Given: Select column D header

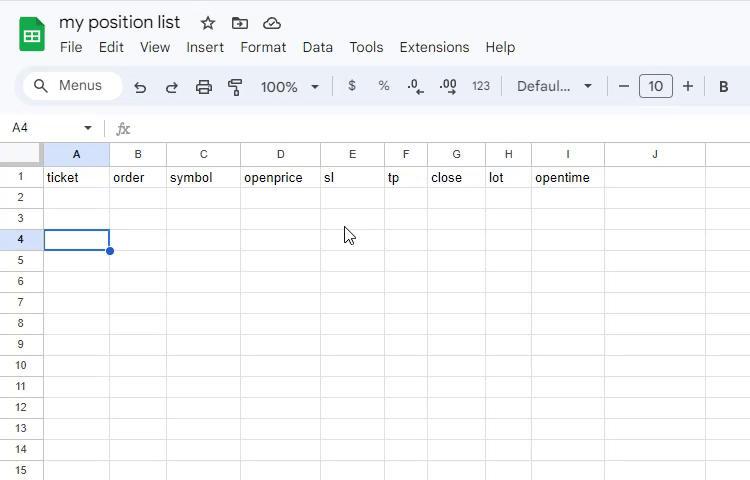Looking at the screenshot, I should tap(281, 154).
